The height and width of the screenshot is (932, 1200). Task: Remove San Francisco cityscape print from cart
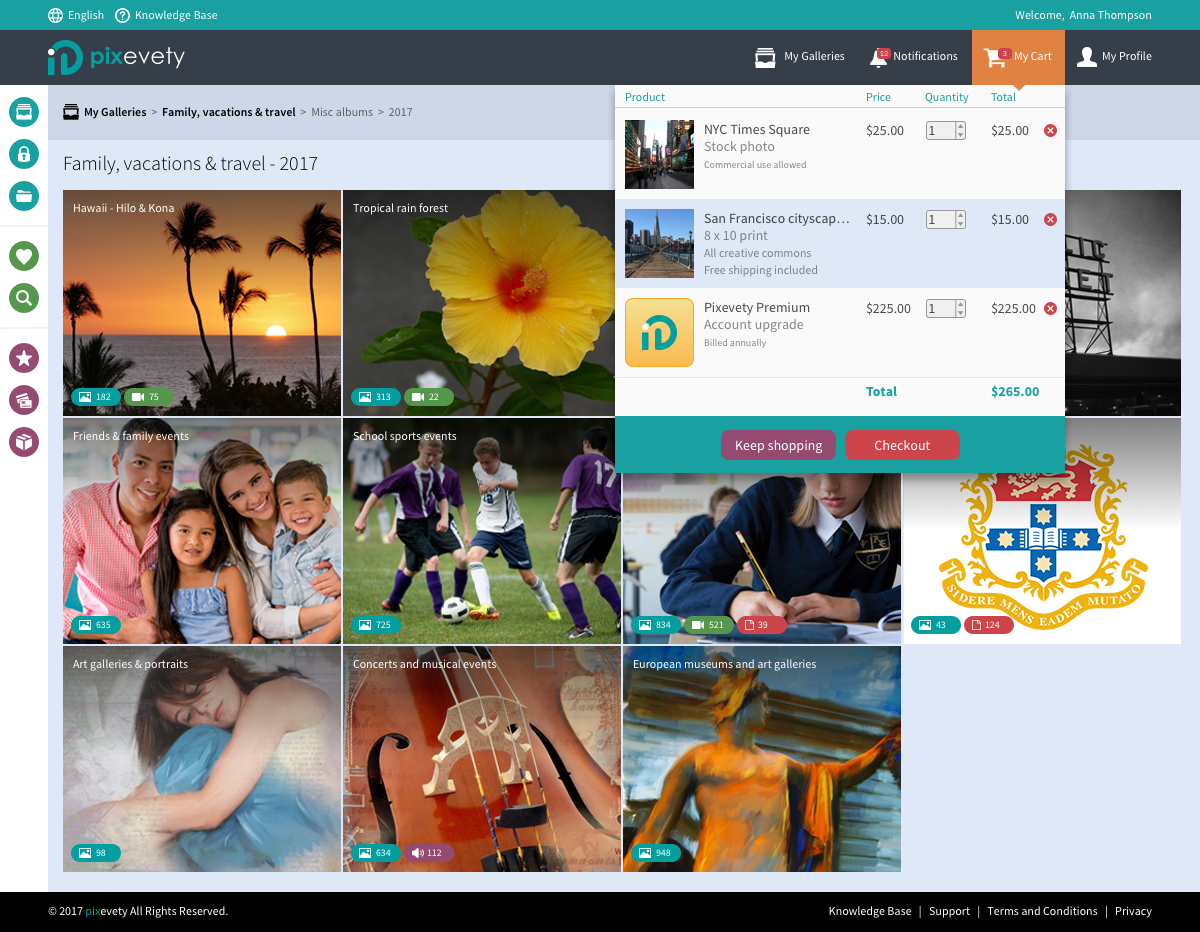(1050, 219)
